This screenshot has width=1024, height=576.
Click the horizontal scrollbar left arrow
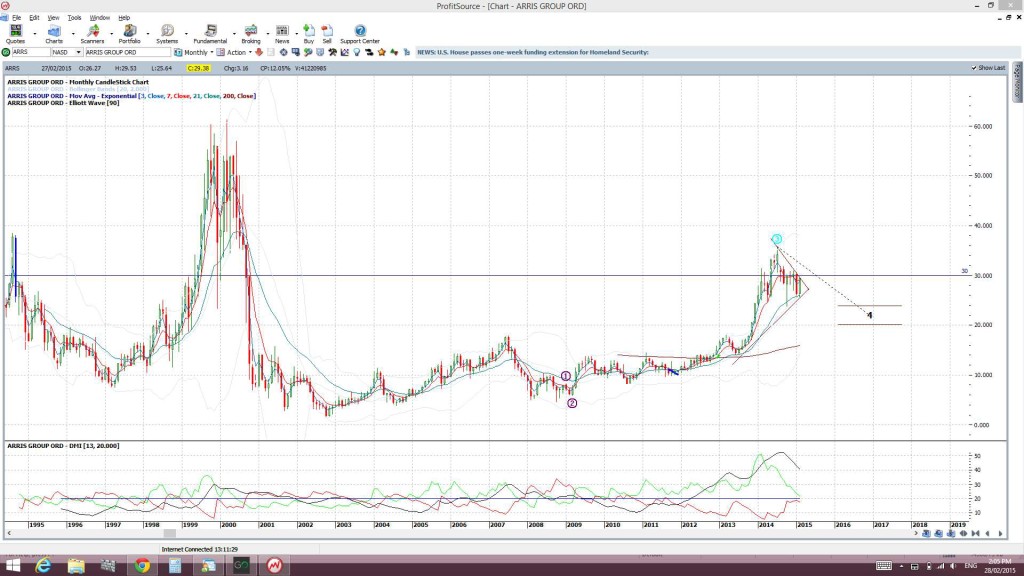9,534
